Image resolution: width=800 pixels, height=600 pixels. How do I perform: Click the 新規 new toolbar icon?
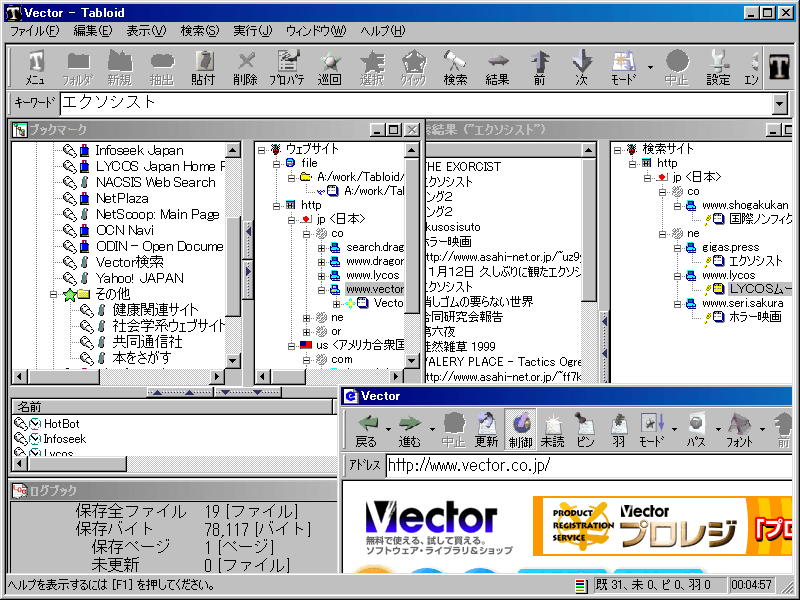[x=120, y=67]
